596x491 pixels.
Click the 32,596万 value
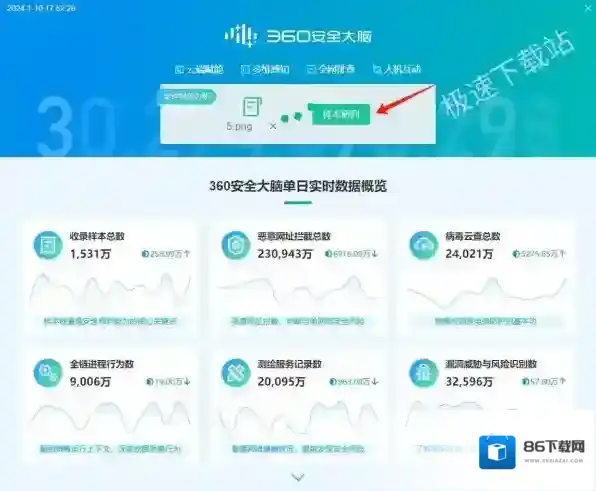click(x=469, y=382)
